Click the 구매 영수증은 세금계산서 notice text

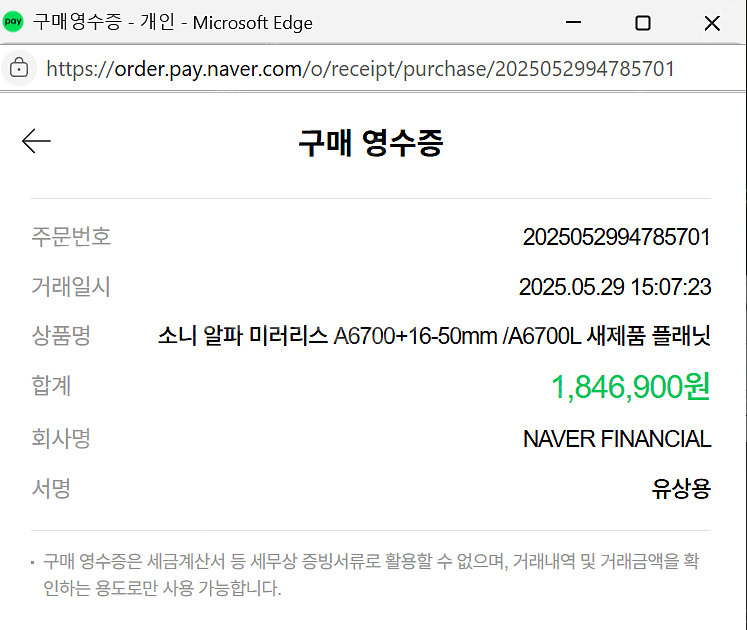[371, 574]
